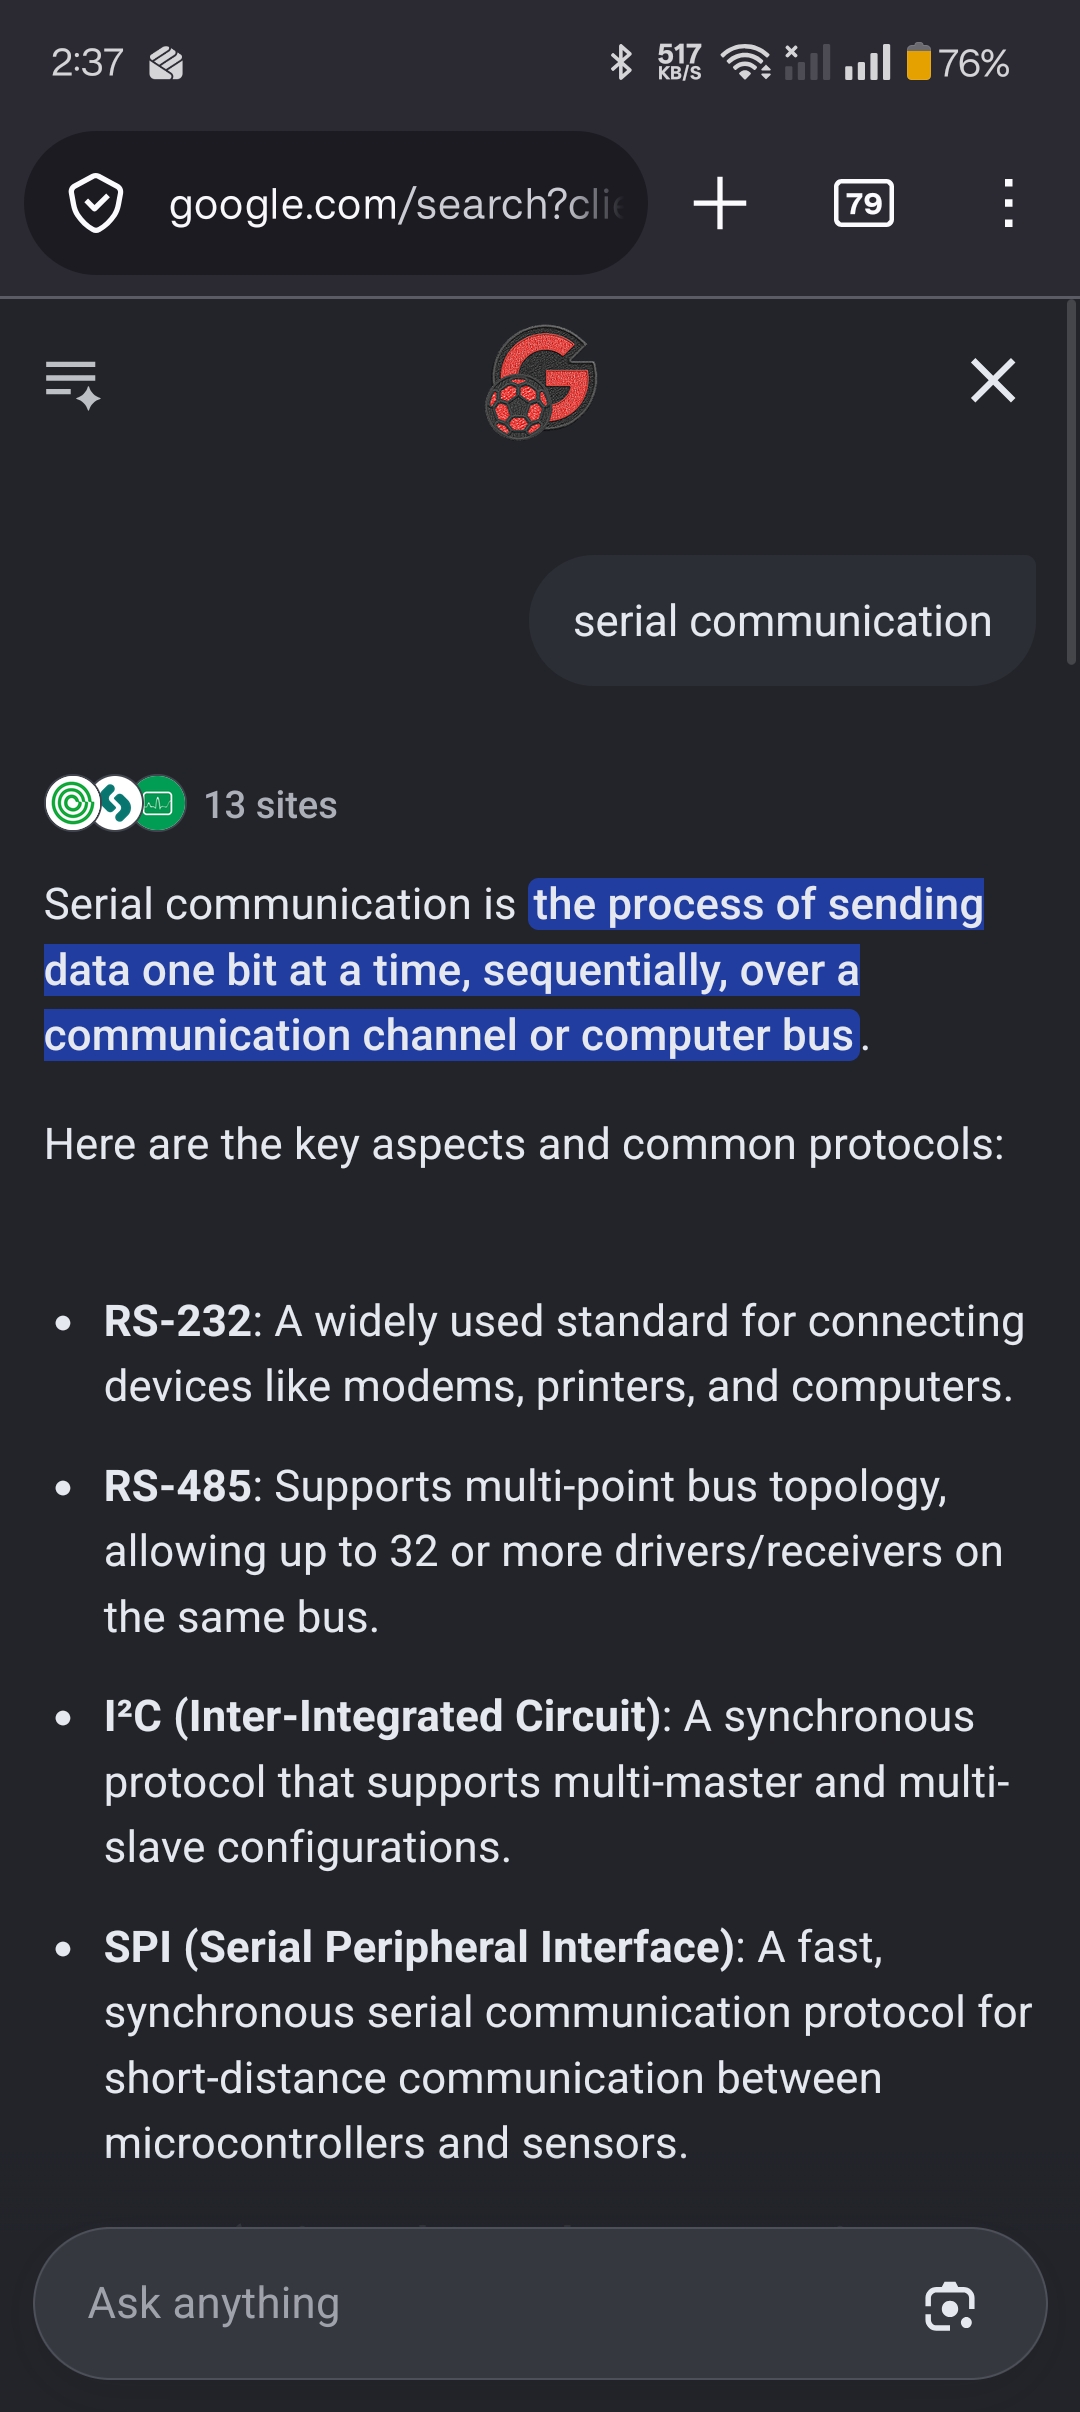Tap the Google soccer doodle logo
The width and height of the screenshot is (1080, 2412).
pyautogui.click(x=541, y=382)
